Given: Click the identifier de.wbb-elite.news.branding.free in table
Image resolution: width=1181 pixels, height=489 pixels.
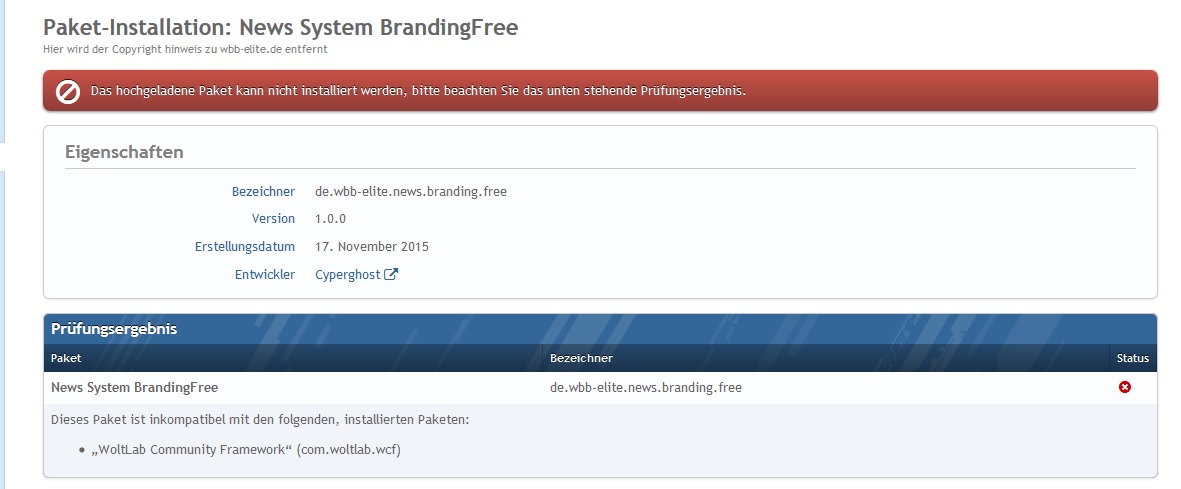Looking at the screenshot, I should [645, 388].
